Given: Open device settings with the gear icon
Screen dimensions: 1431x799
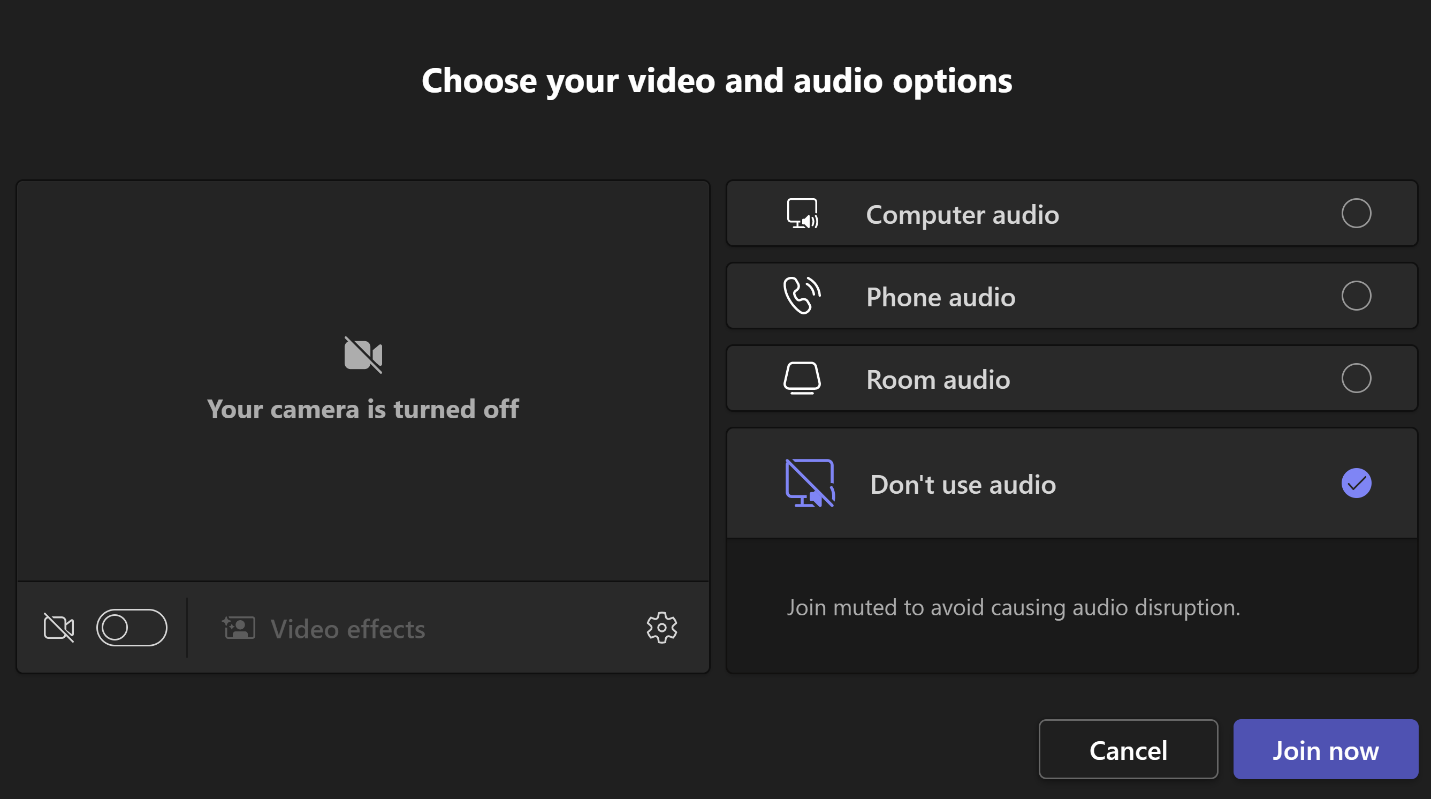Looking at the screenshot, I should (x=662, y=628).
